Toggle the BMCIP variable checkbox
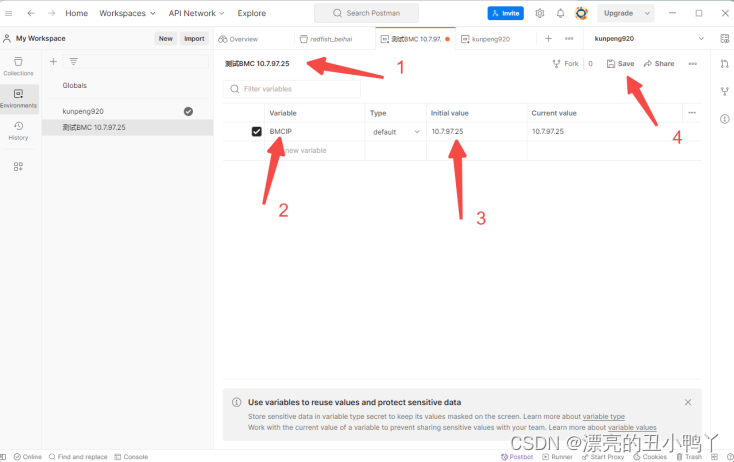734x462 pixels. click(257, 132)
